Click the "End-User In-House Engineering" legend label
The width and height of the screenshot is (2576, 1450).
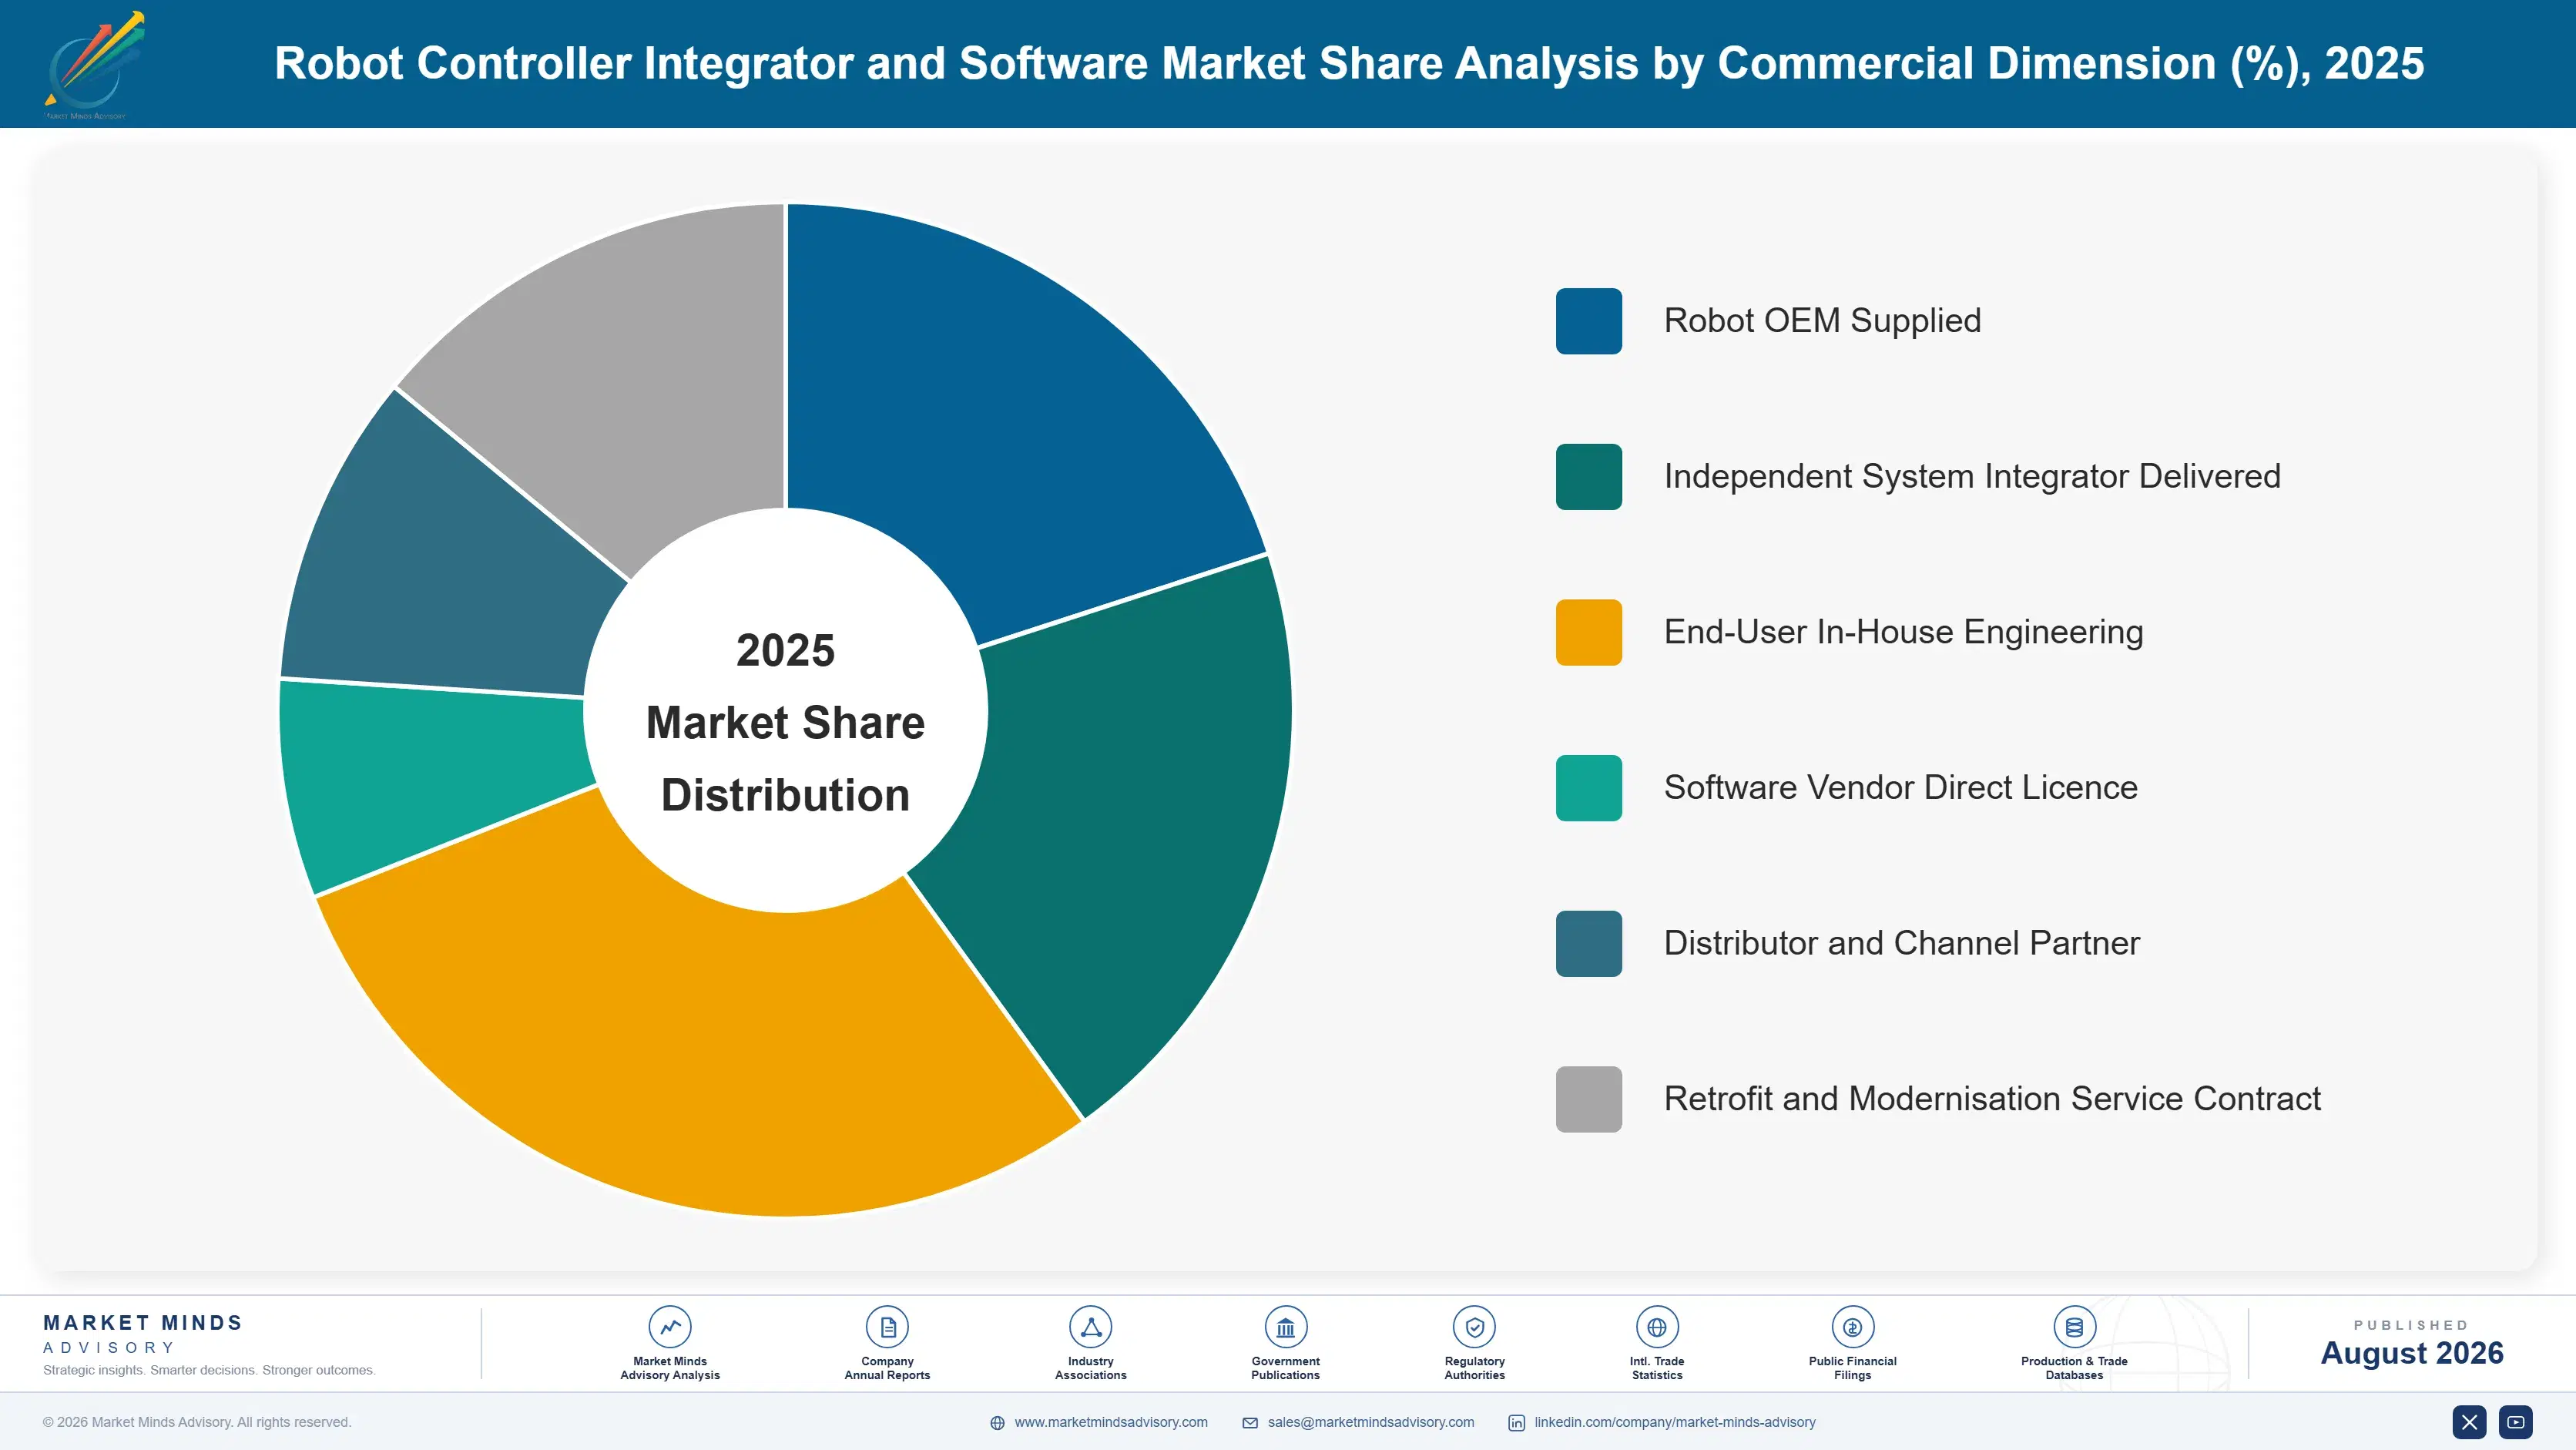point(1903,632)
